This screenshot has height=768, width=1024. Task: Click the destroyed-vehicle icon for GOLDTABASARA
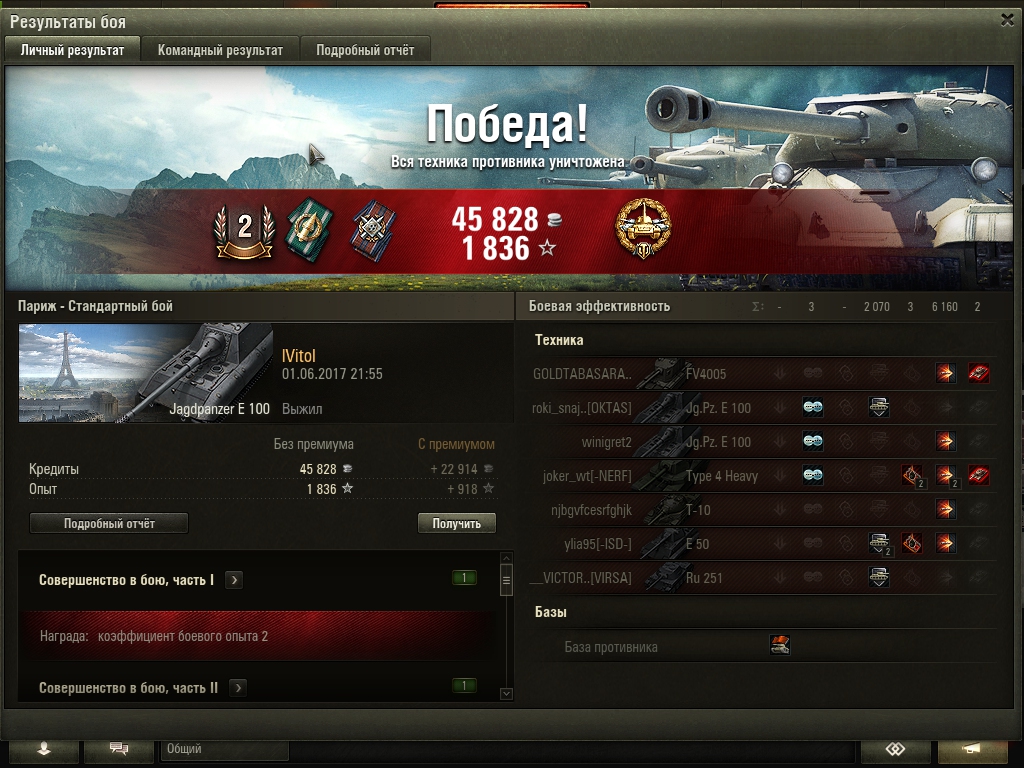978,374
